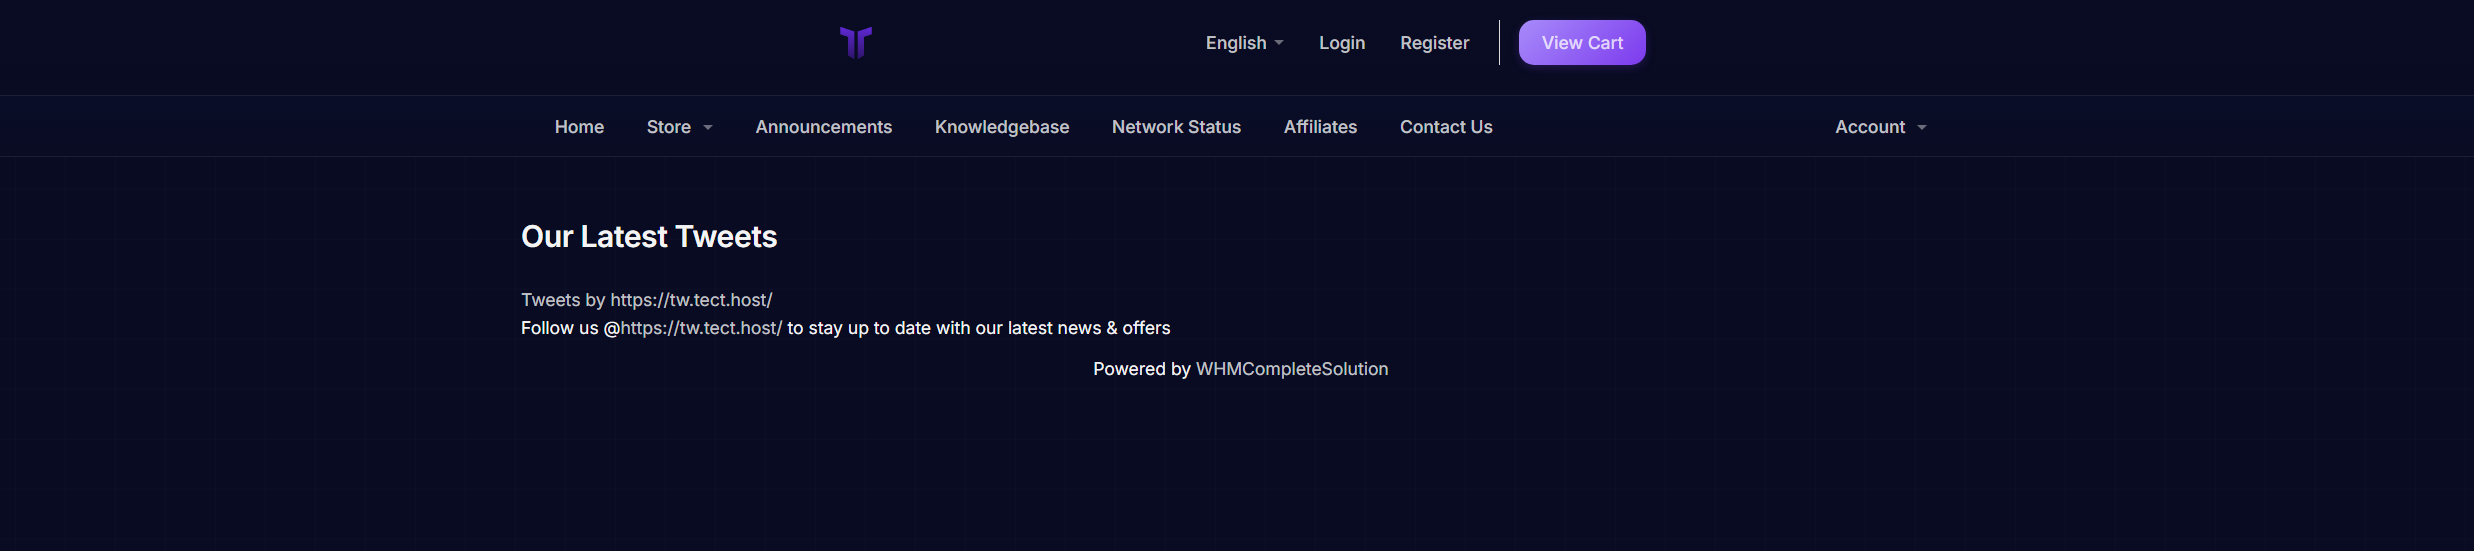2474x551 pixels.
Task: Open the Knowledgebase menu item
Action: (1001, 127)
